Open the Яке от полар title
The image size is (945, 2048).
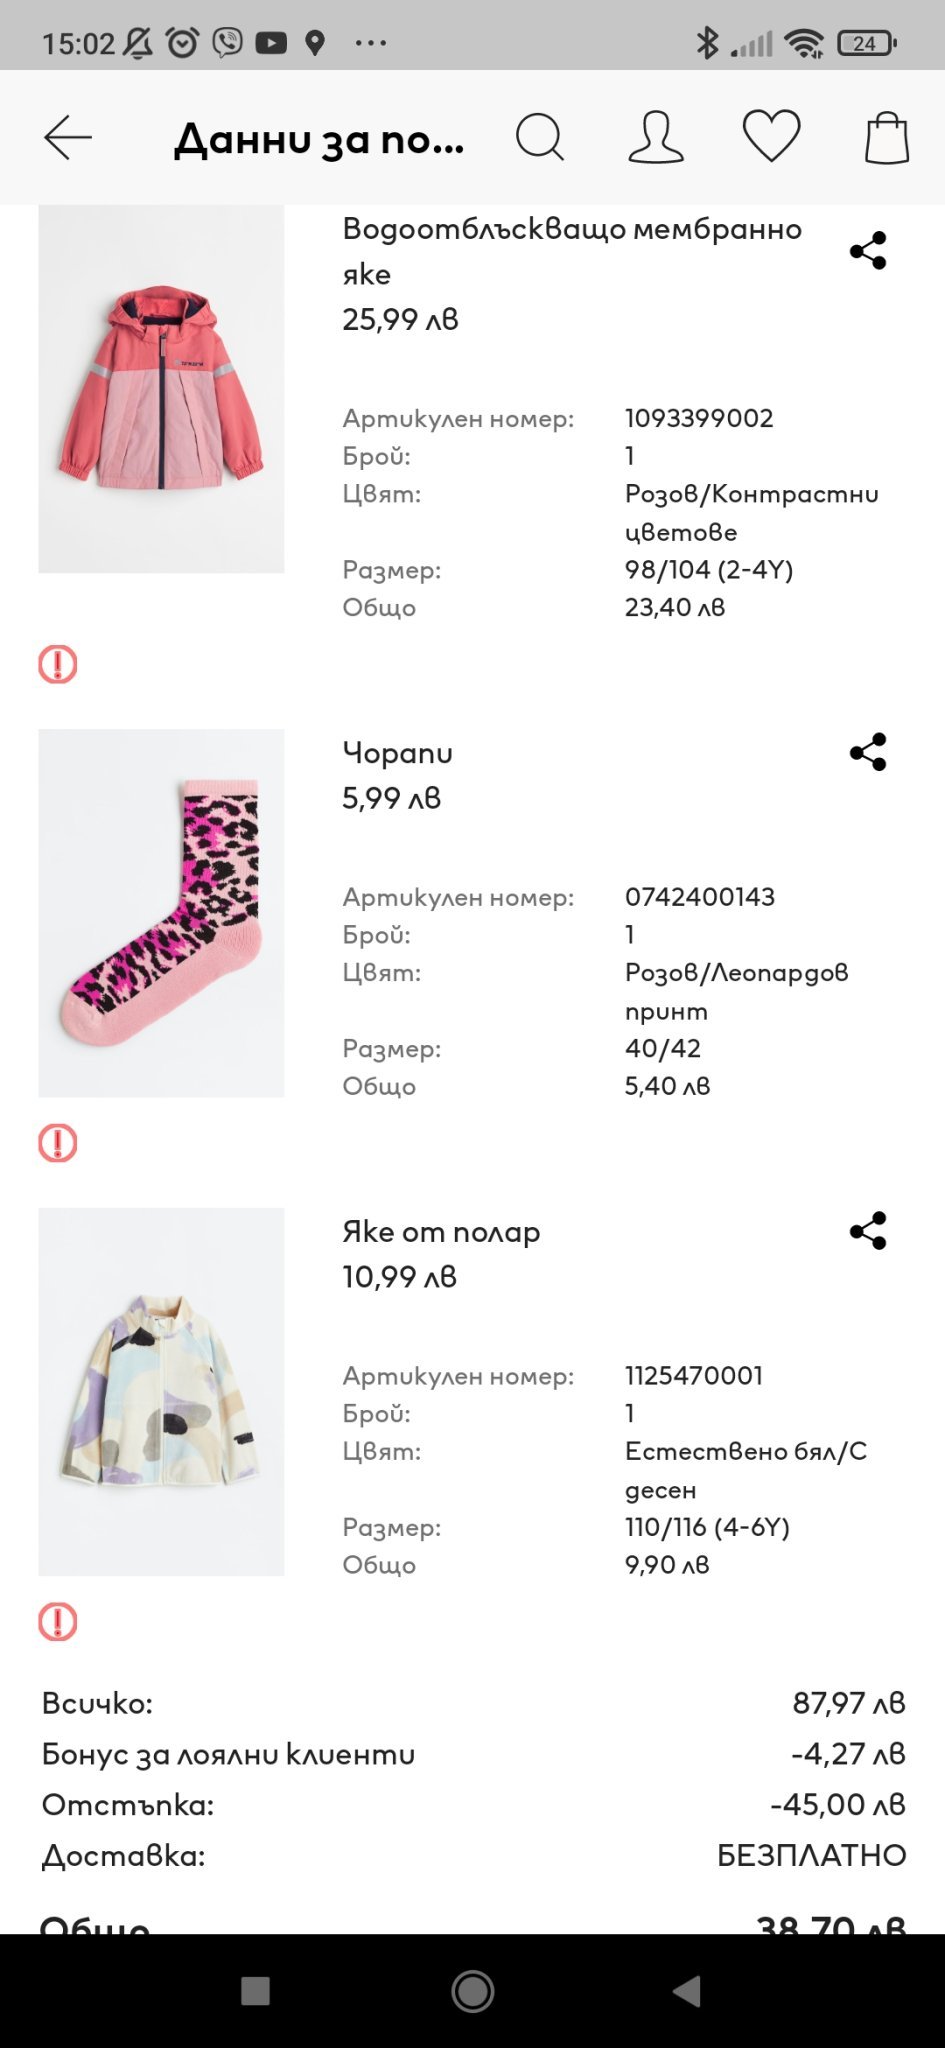(441, 1232)
